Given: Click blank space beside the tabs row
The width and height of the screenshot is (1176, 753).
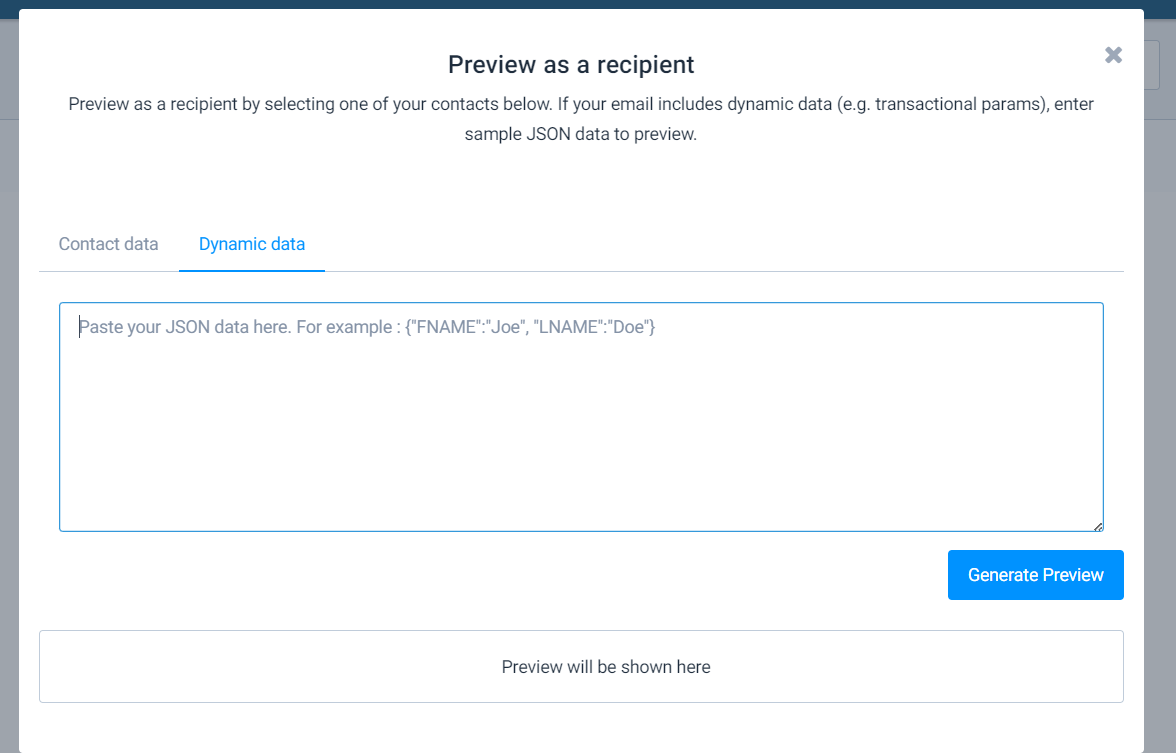Looking at the screenshot, I should click(x=720, y=244).
